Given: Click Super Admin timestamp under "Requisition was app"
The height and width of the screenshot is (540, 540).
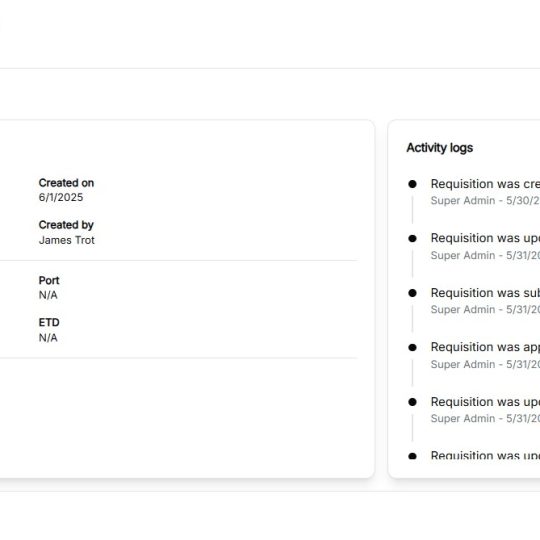Looking at the screenshot, I should point(485,364).
